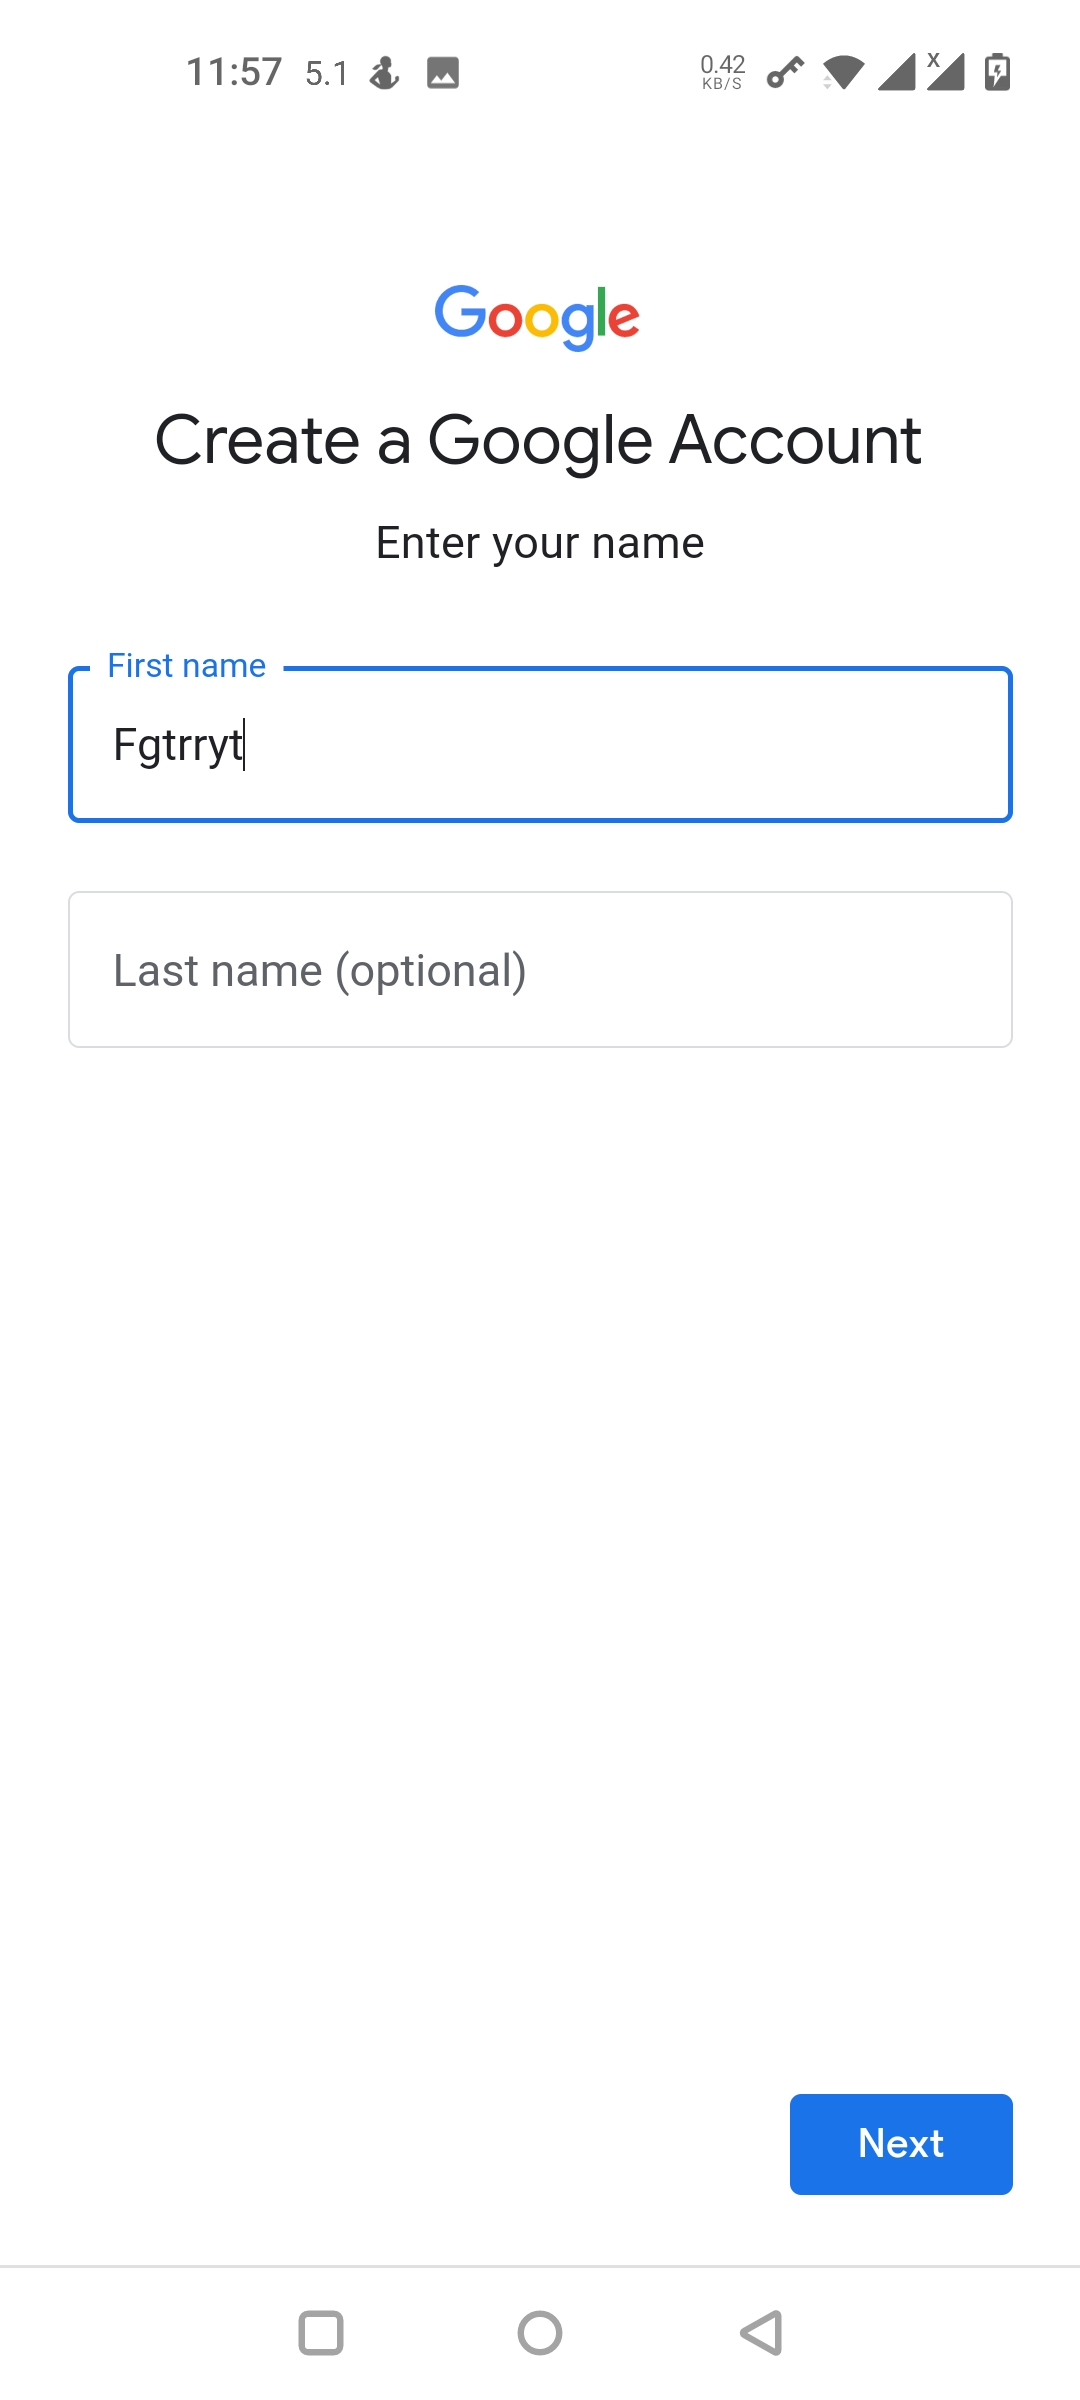
Task: Select the Last name (optional) field
Action: (540, 970)
